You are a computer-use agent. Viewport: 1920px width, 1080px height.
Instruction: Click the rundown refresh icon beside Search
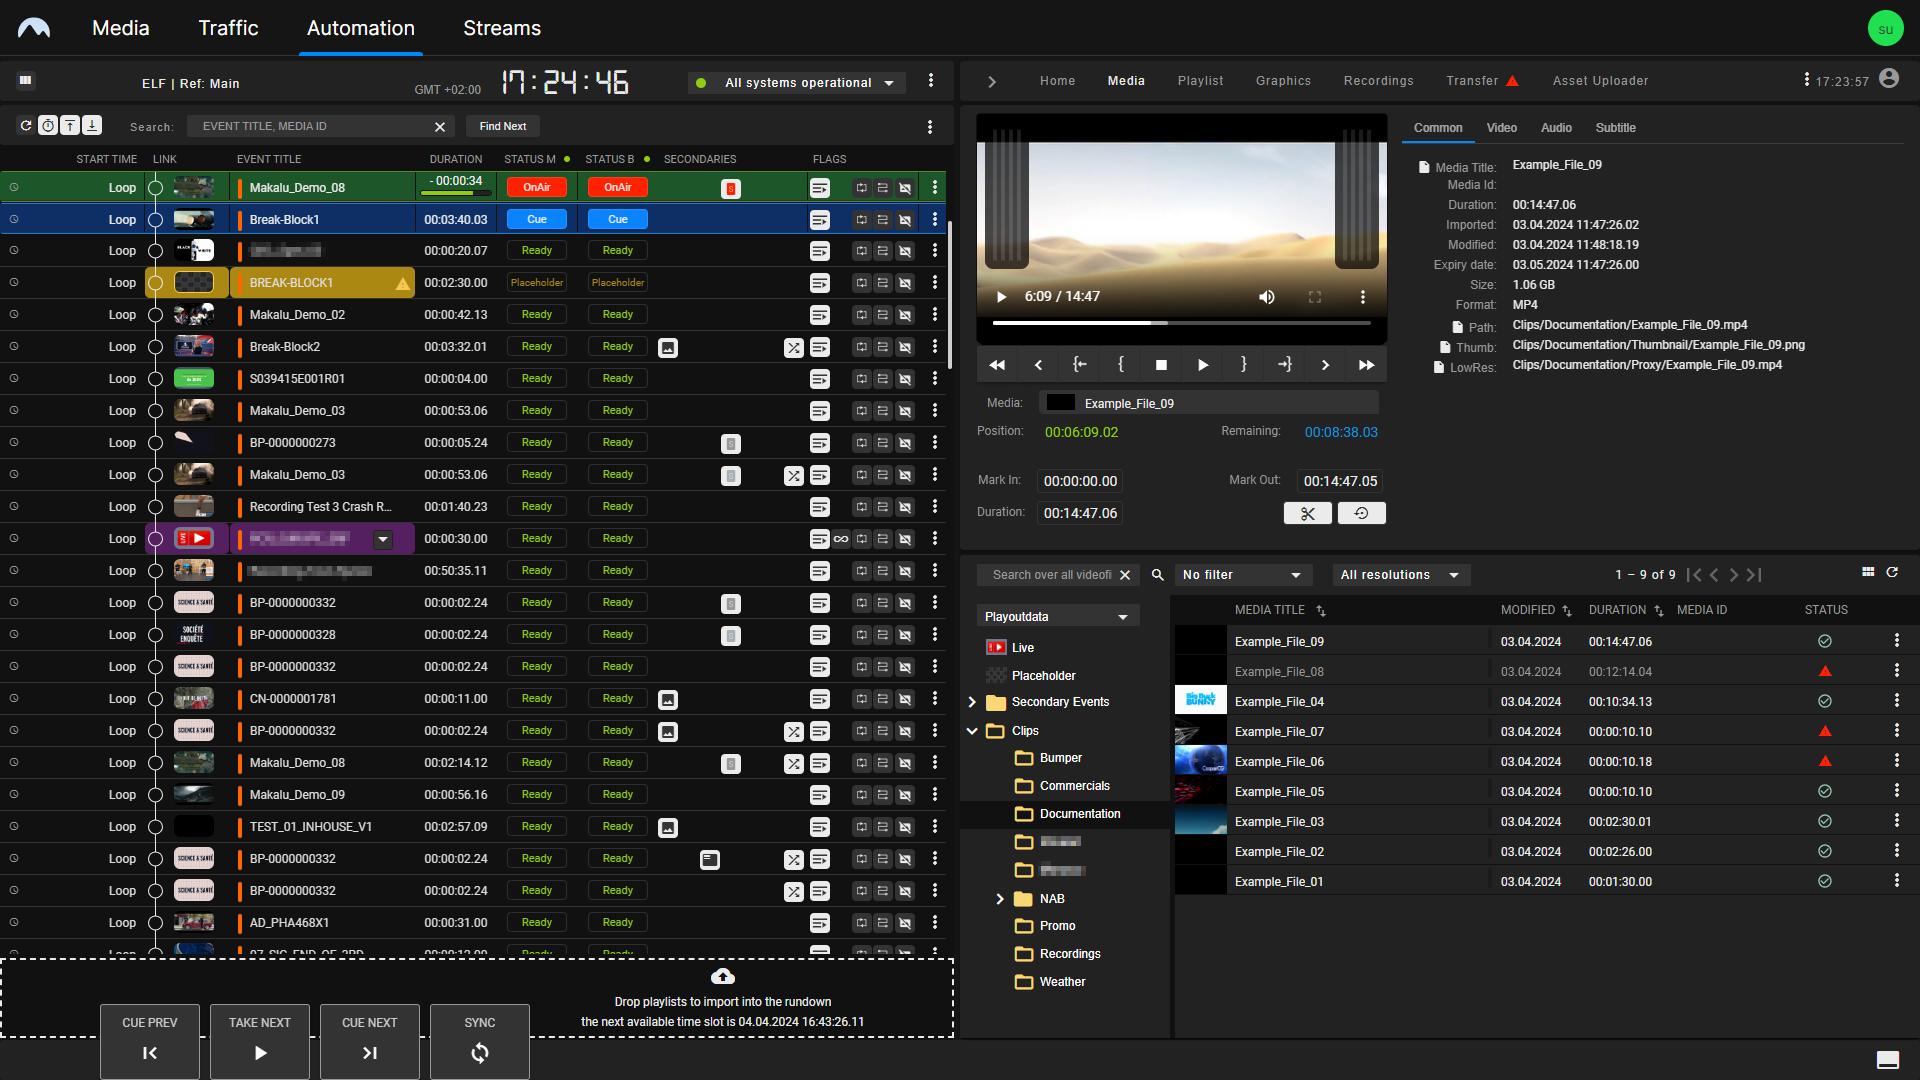pos(26,126)
